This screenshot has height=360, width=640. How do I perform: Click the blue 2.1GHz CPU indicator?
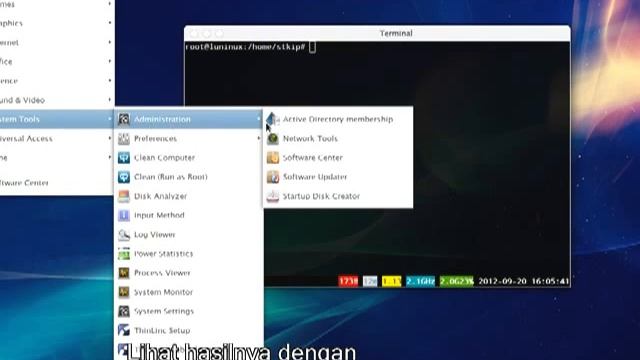pos(420,281)
